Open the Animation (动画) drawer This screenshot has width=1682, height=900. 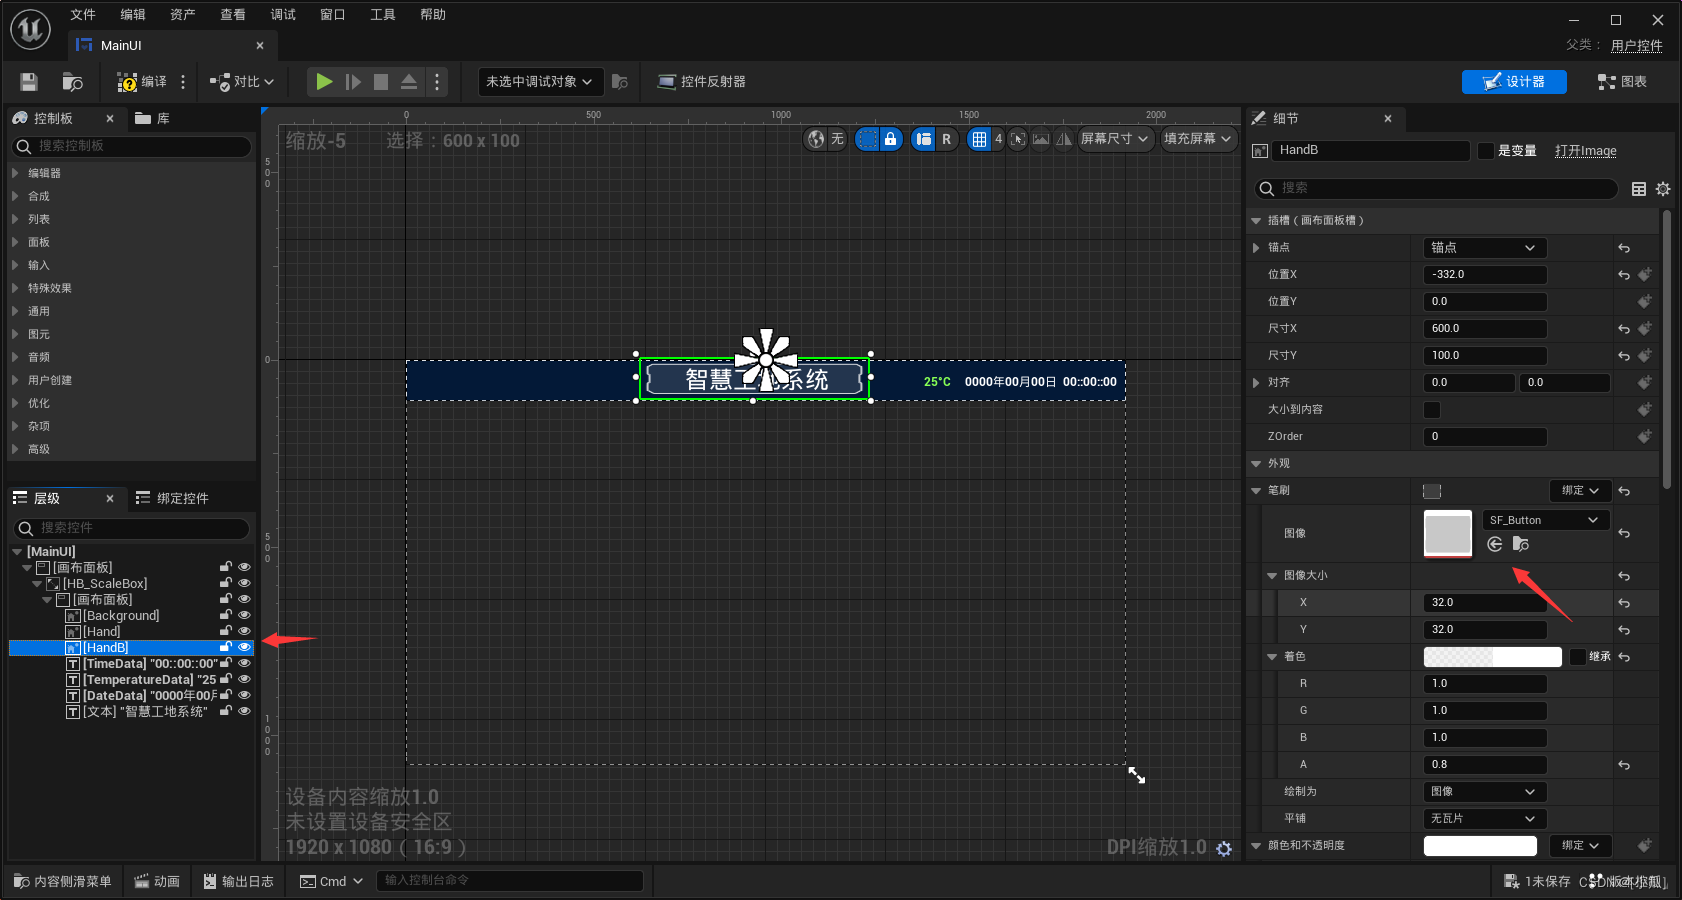[157, 881]
